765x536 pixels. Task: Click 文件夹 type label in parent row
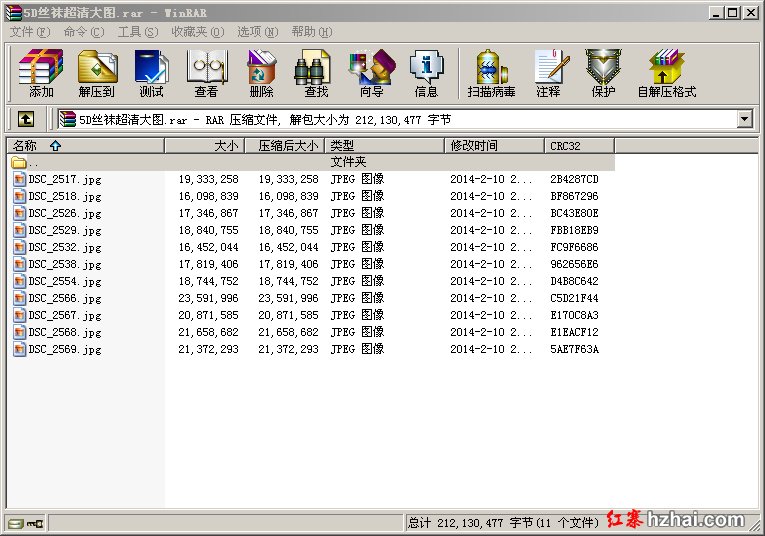click(348, 162)
